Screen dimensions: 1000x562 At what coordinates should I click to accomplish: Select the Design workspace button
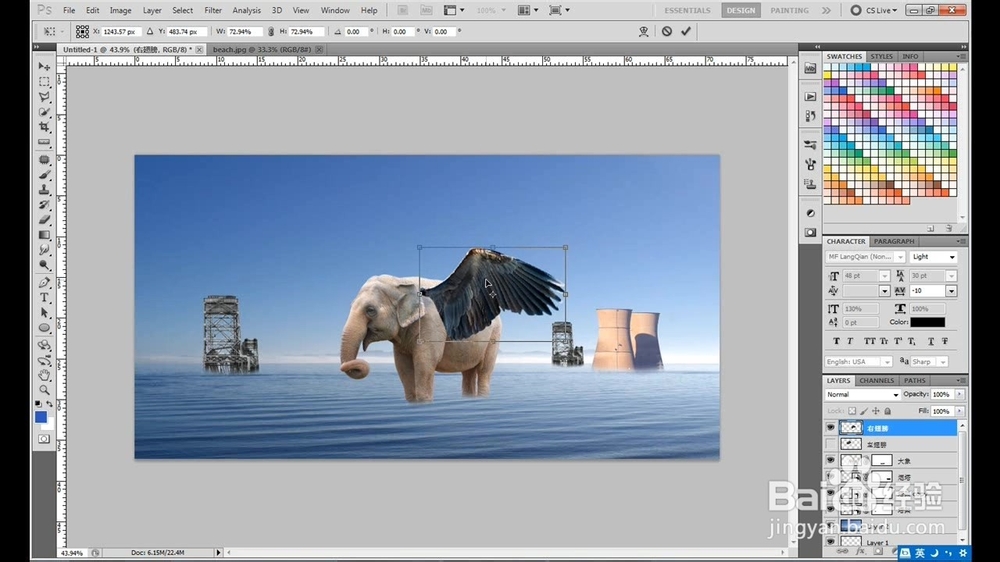pyautogui.click(x=740, y=10)
